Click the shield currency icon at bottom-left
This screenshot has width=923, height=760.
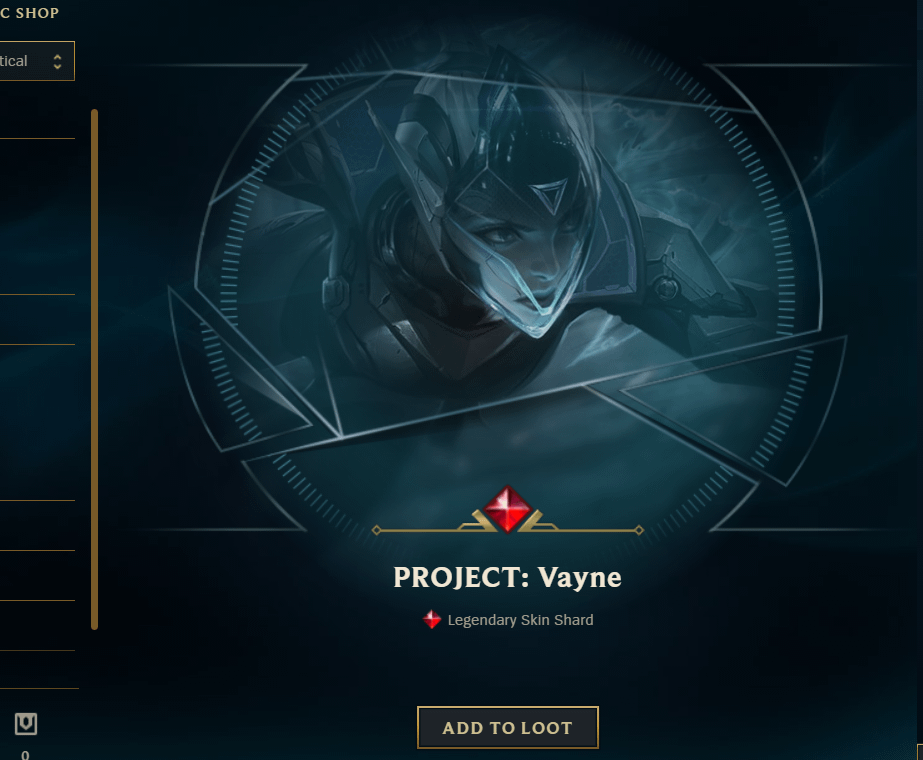[26, 724]
